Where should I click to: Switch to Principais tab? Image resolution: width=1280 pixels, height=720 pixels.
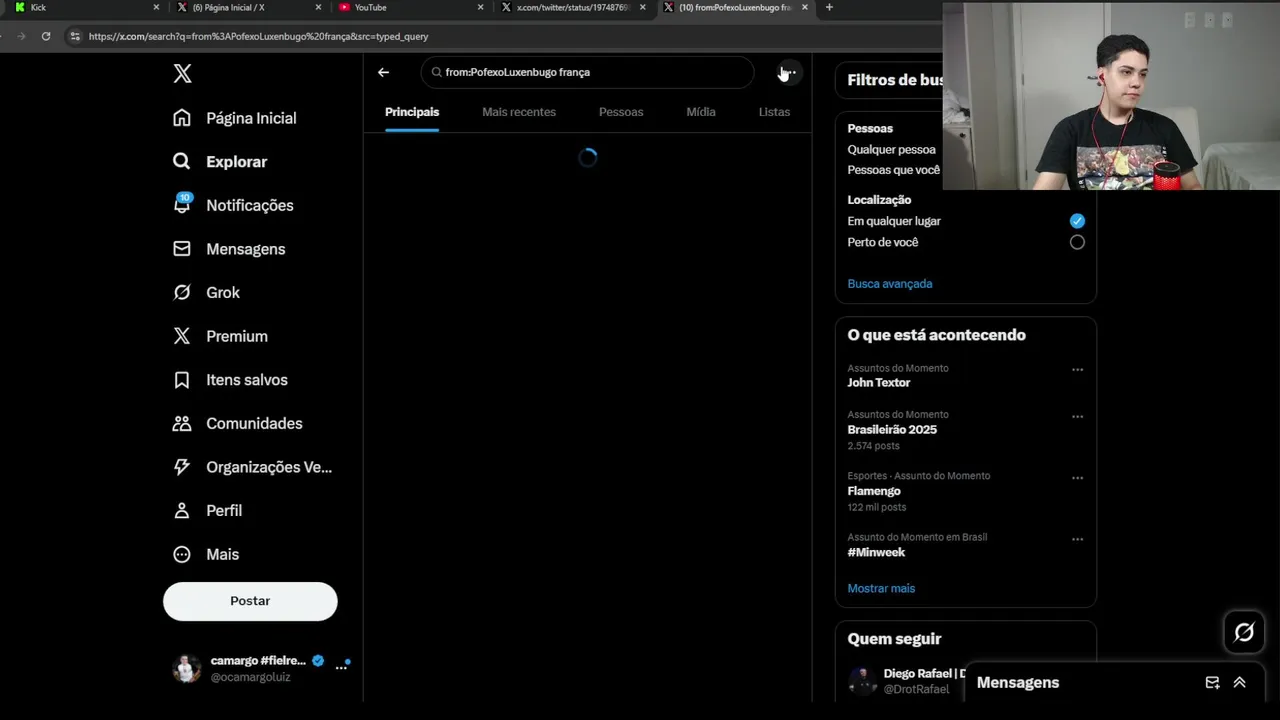412,112
